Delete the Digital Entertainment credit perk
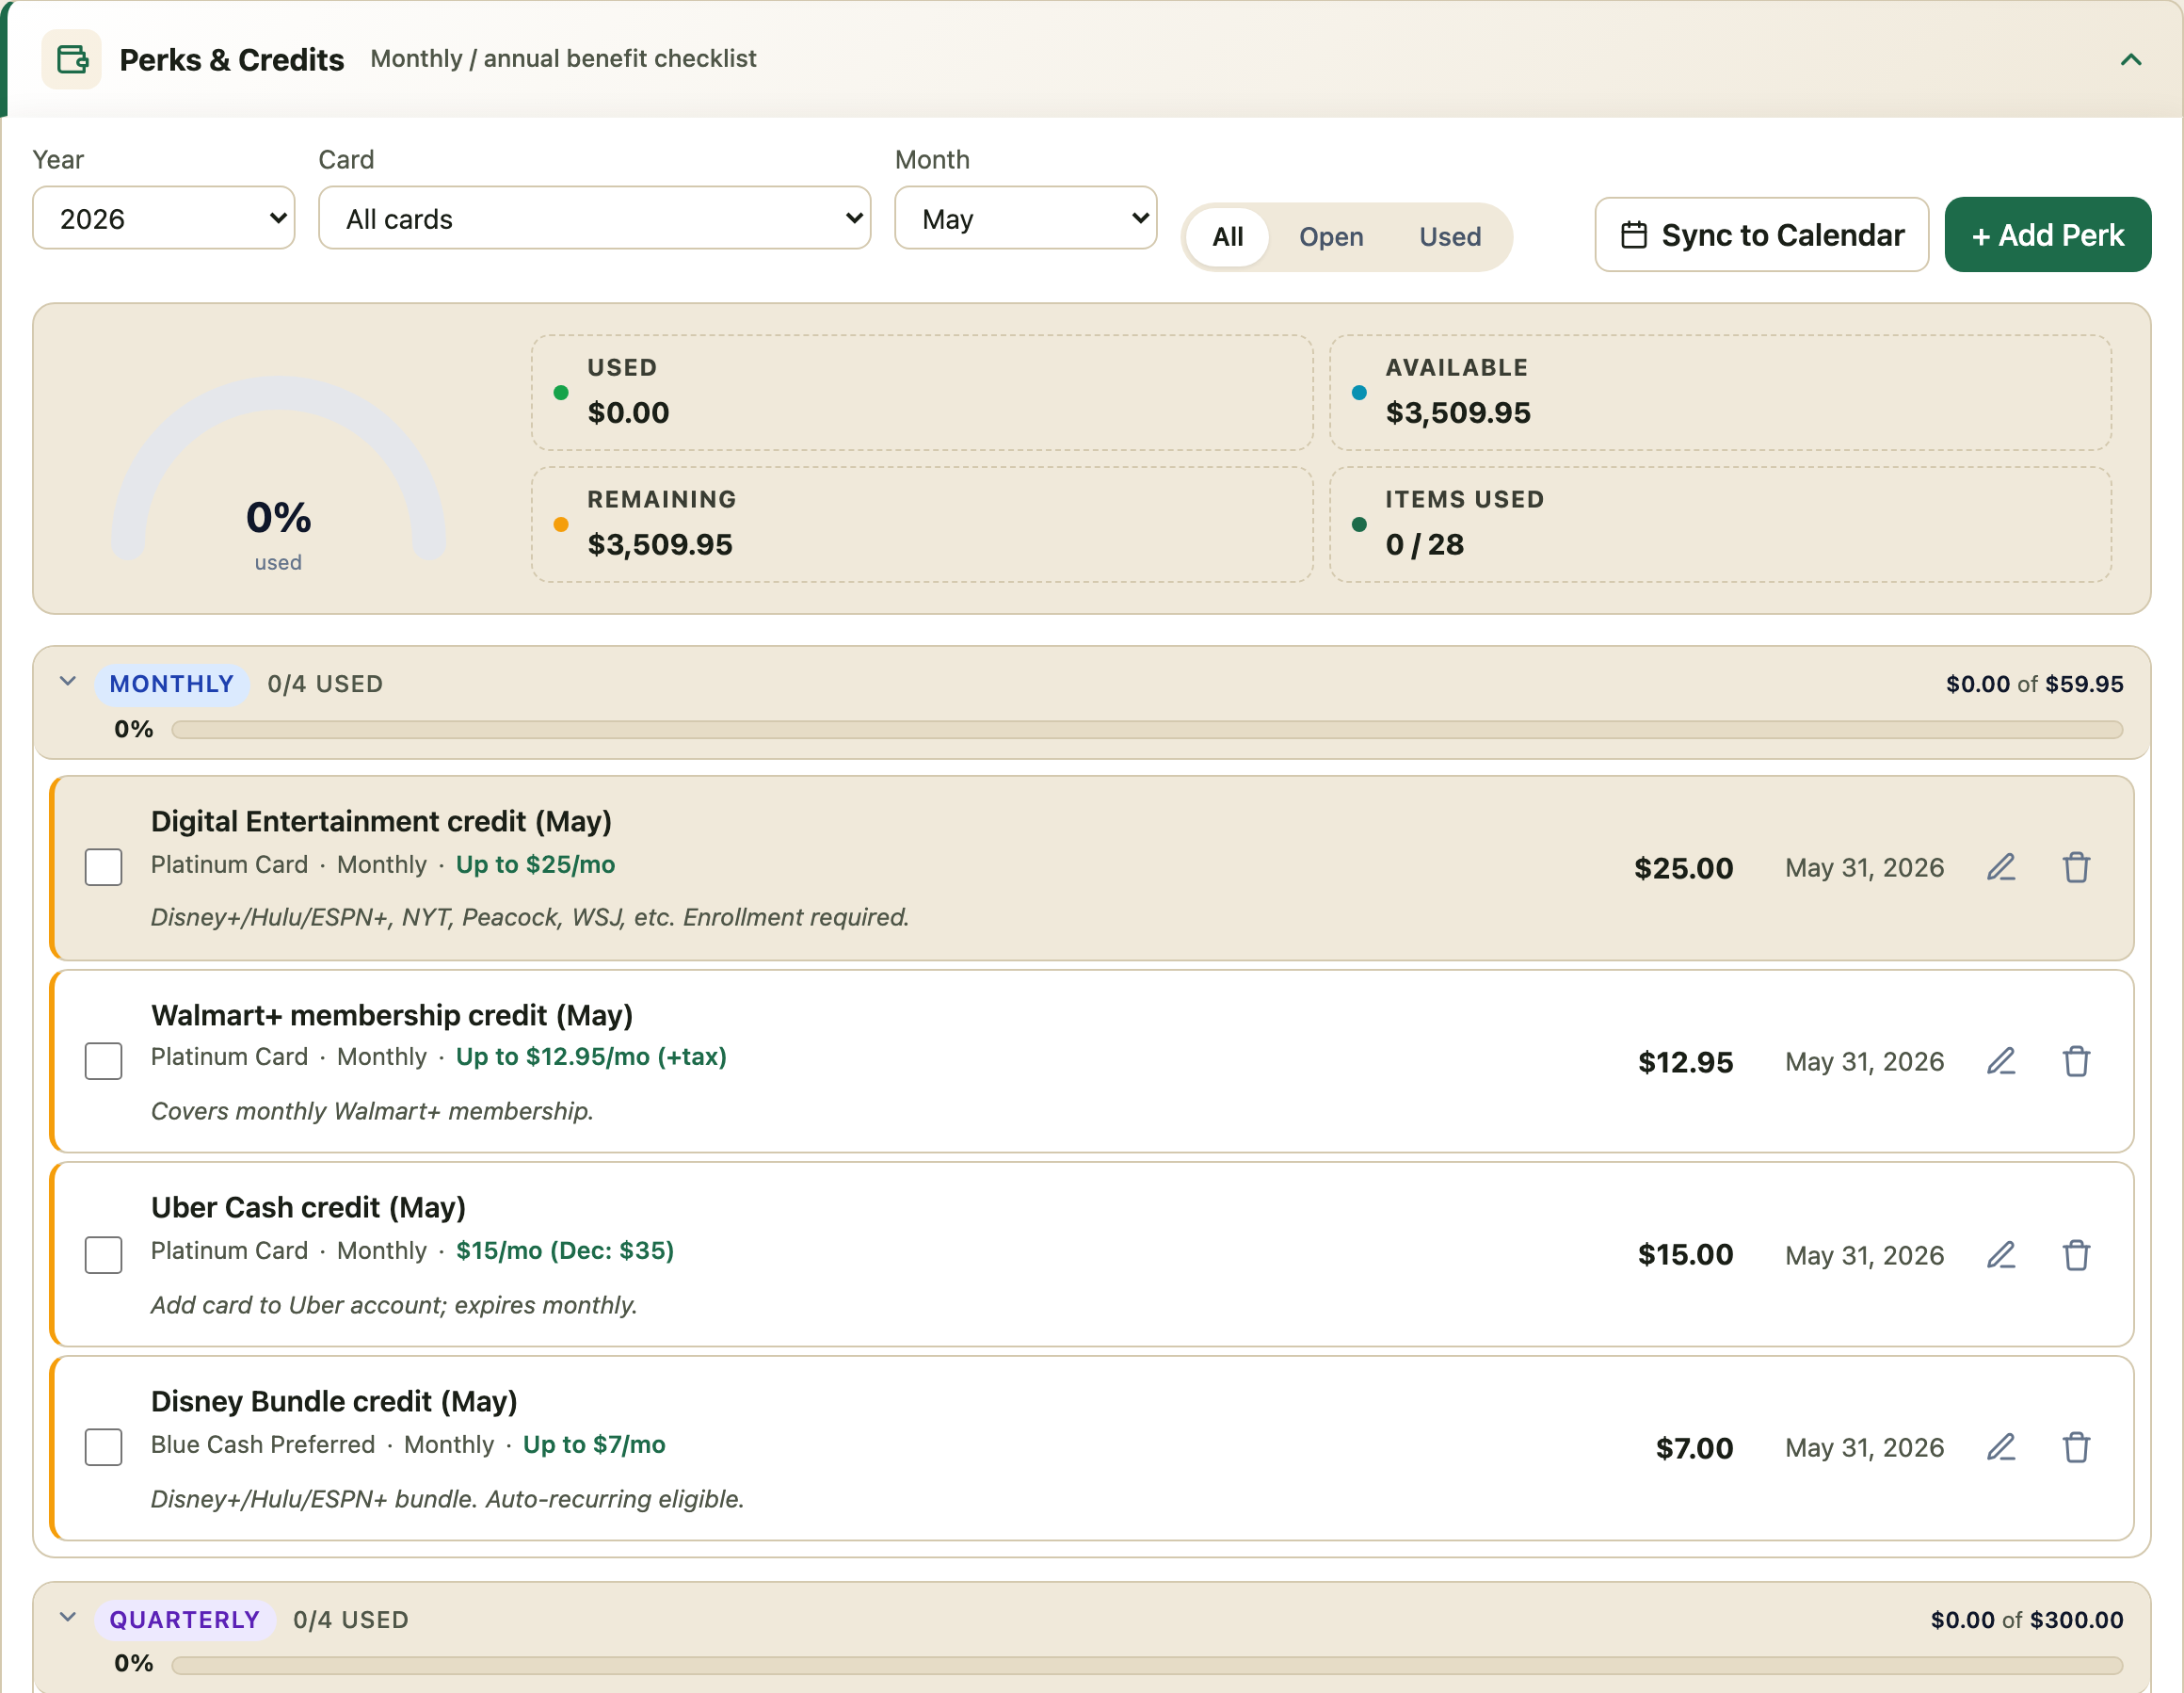 click(2077, 867)
